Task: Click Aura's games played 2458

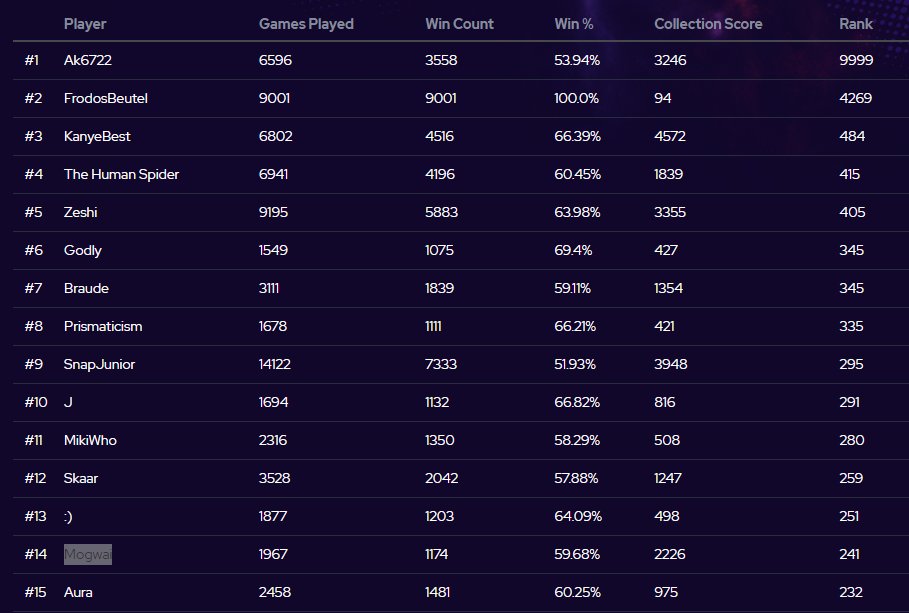Action: (x=275, y=592)
